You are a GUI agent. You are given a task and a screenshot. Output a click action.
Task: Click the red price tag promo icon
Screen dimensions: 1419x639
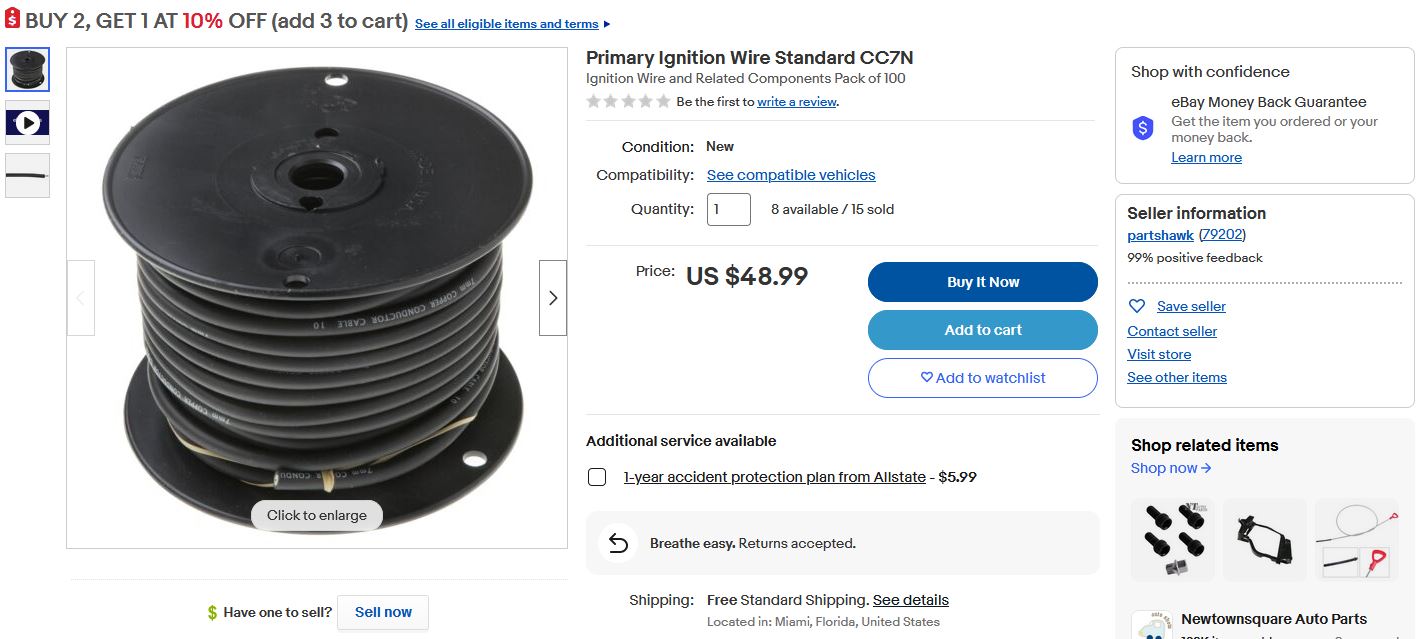tap(12, 19)
